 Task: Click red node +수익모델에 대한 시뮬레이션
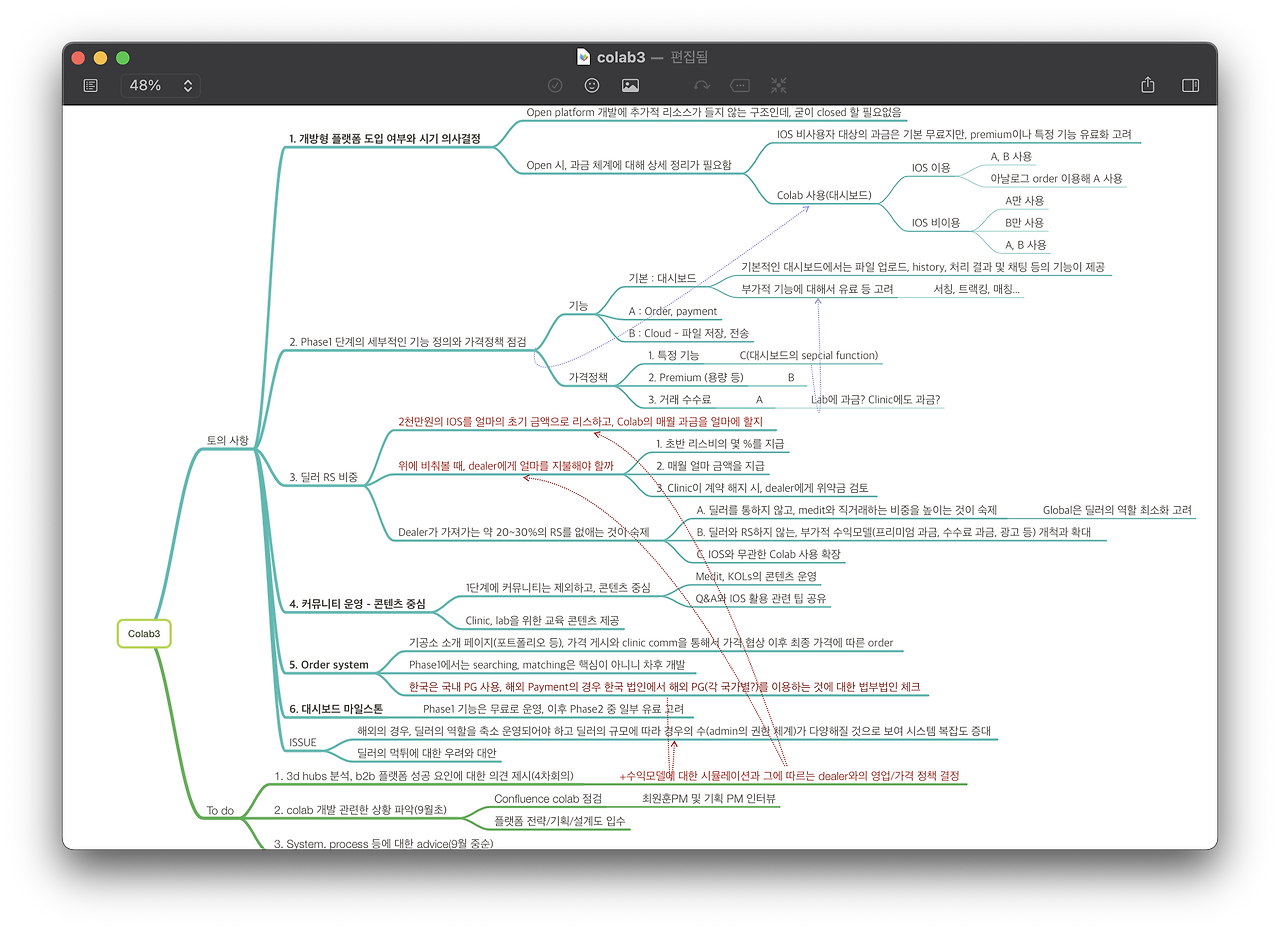[789, 775]
